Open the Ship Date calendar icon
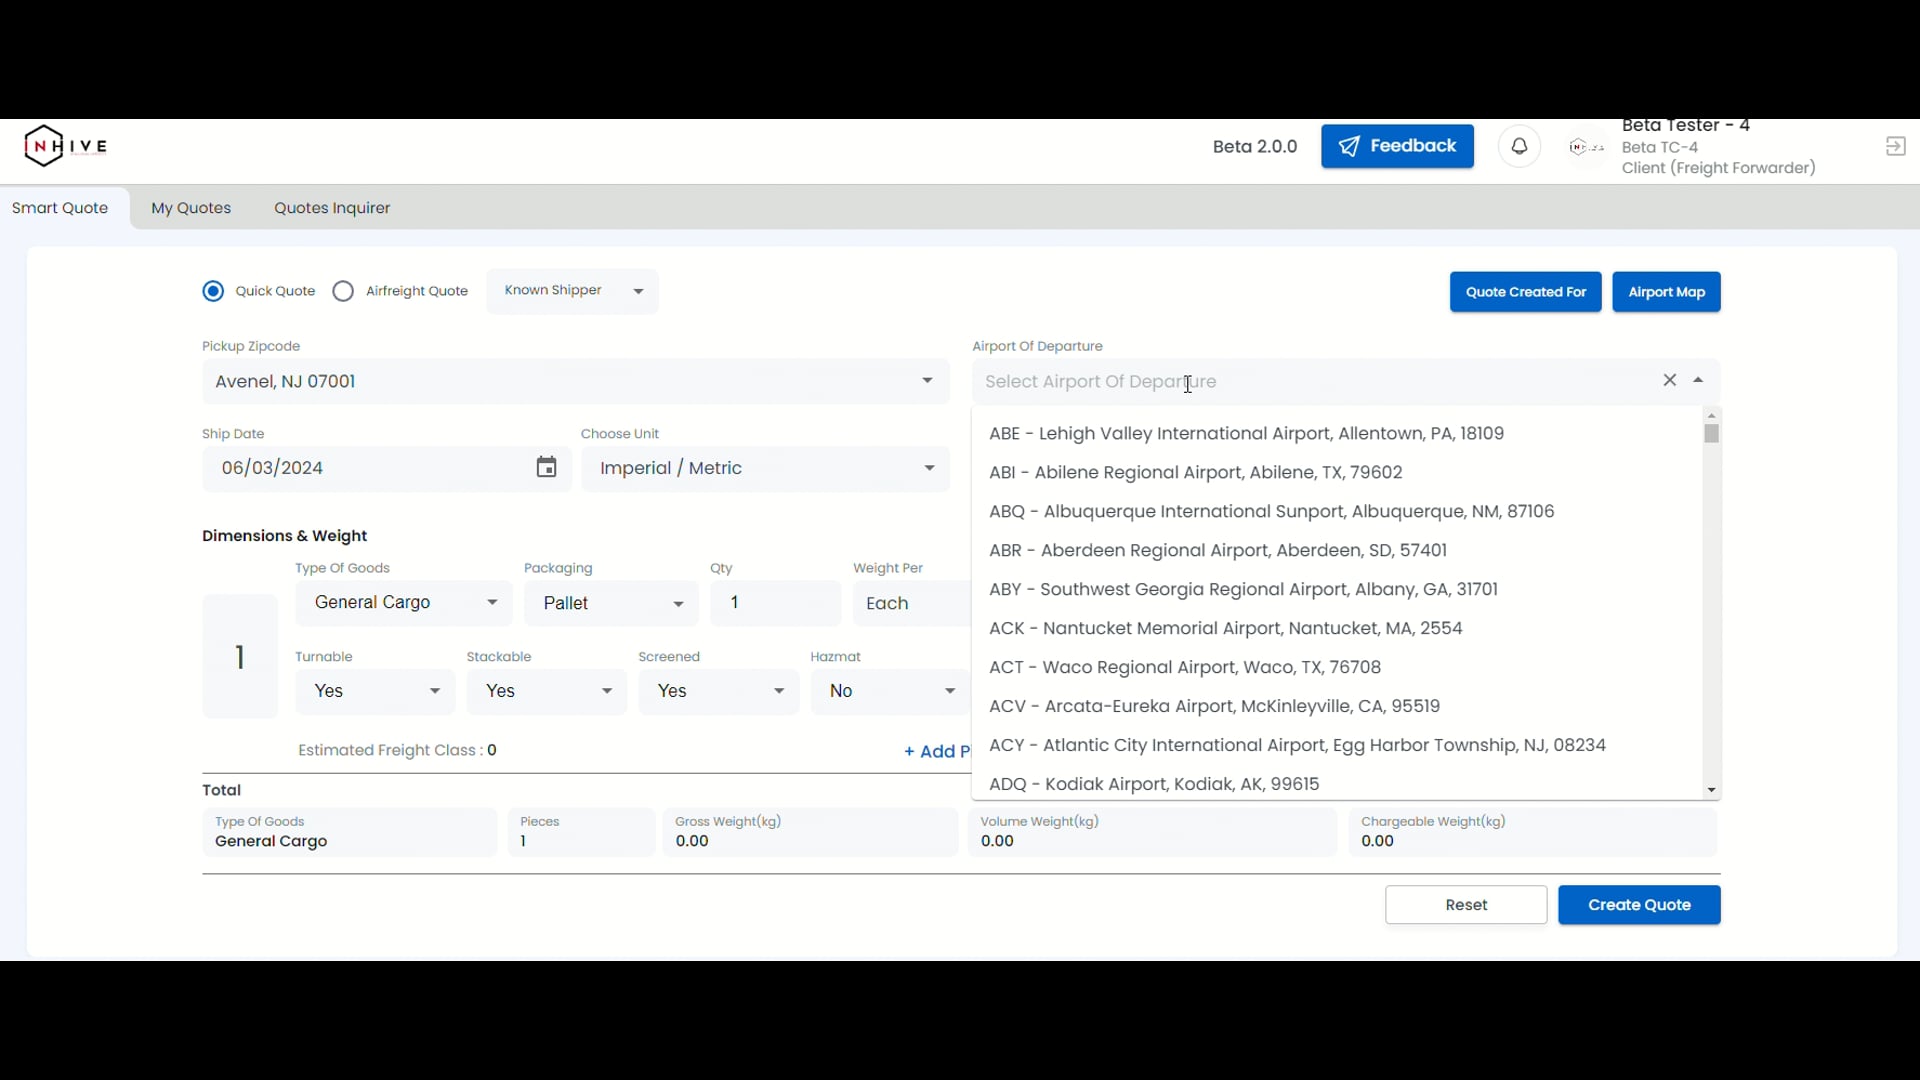This screenshot has height=1080, width=1920. (x=546, y=468)
